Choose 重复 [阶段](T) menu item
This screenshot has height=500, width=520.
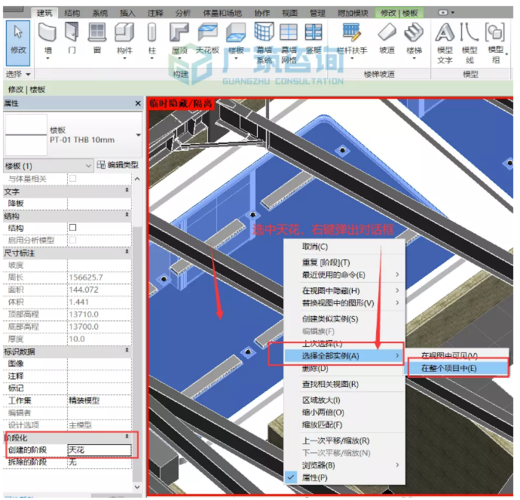pos(345,263)
